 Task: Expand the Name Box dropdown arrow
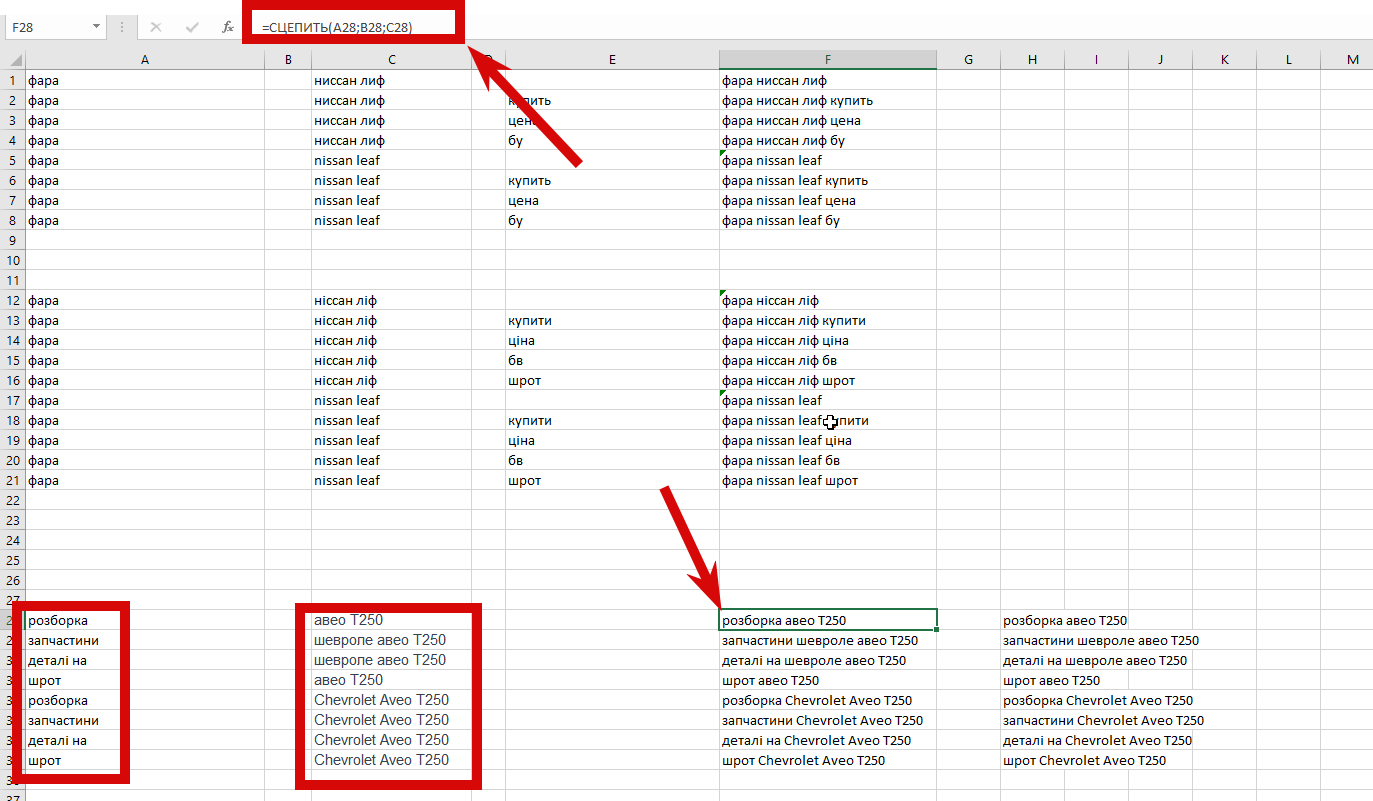96,27
